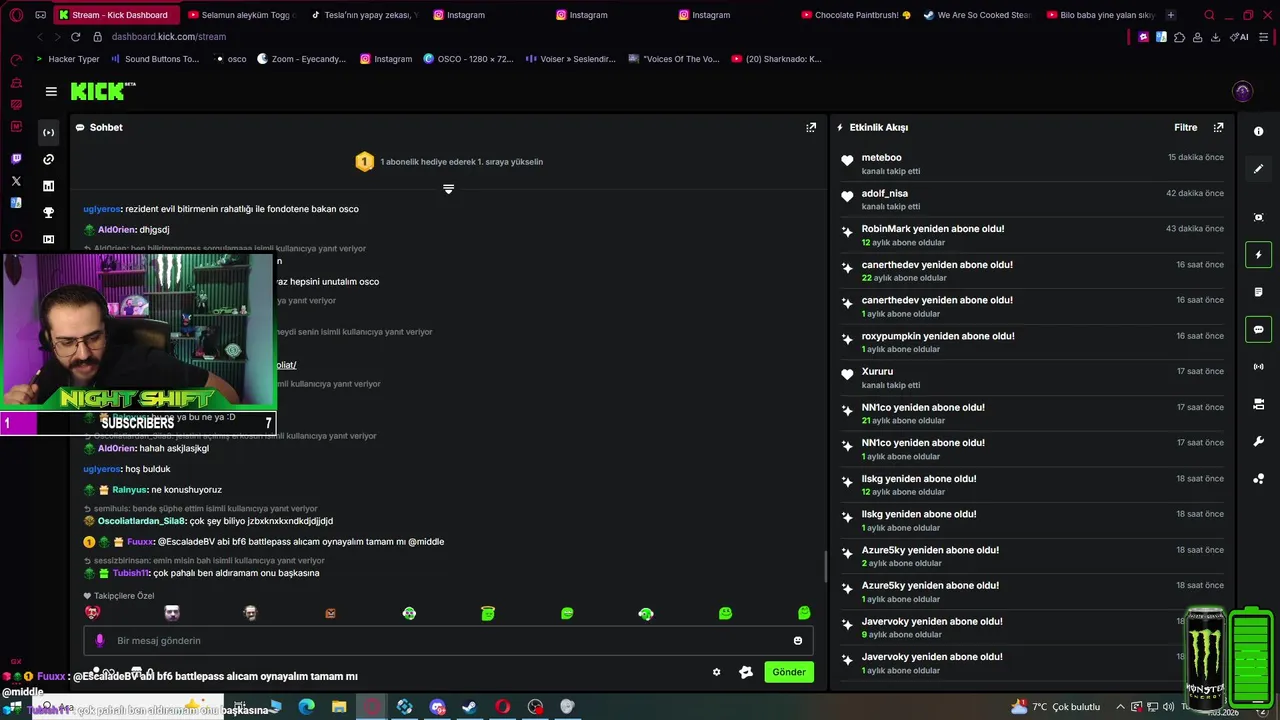Screen dimensions: 1280x720
Task: Open Microsoft Edge from the taskbar
Action: (306, 707)
